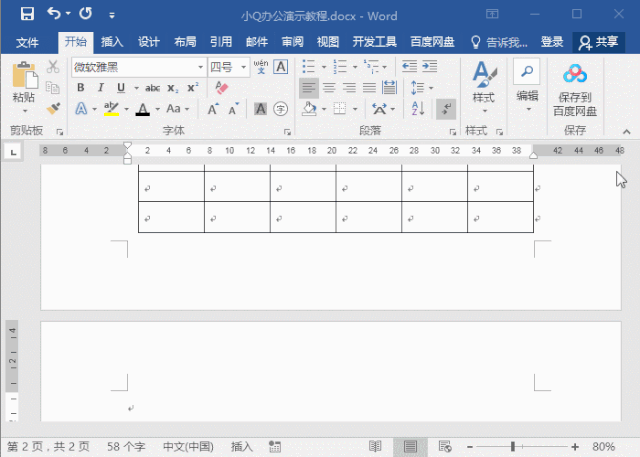This screenshot has width=640, height=457.
Task: Toggle Italic formatting
Action: tap(100, 87)
